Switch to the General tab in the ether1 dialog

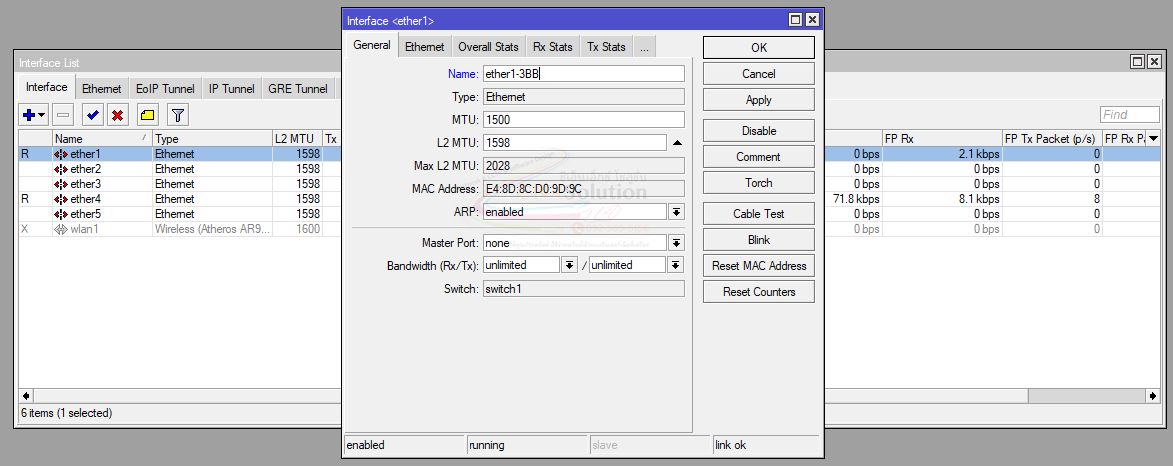(372, 45)
